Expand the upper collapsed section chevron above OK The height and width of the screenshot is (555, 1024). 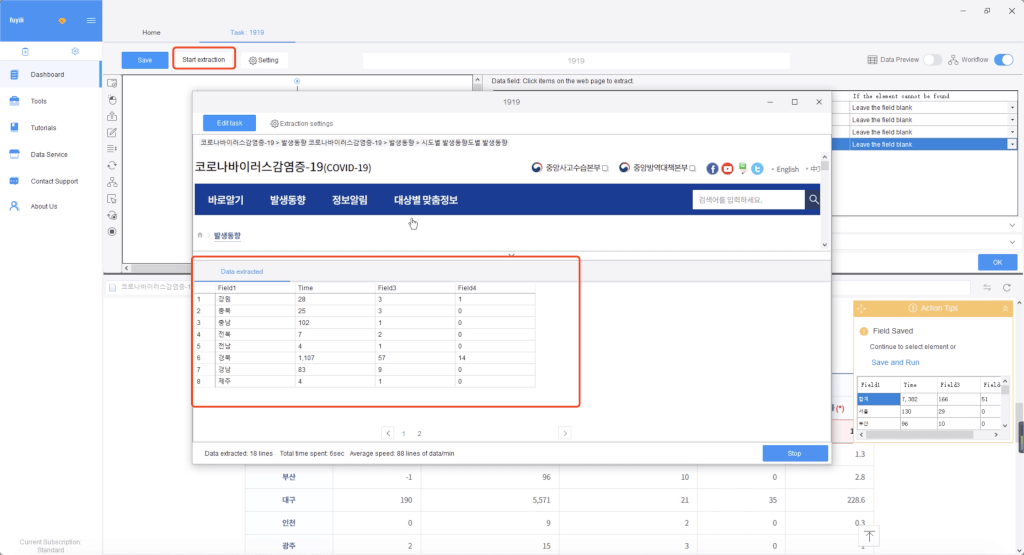coord(1012,225)
